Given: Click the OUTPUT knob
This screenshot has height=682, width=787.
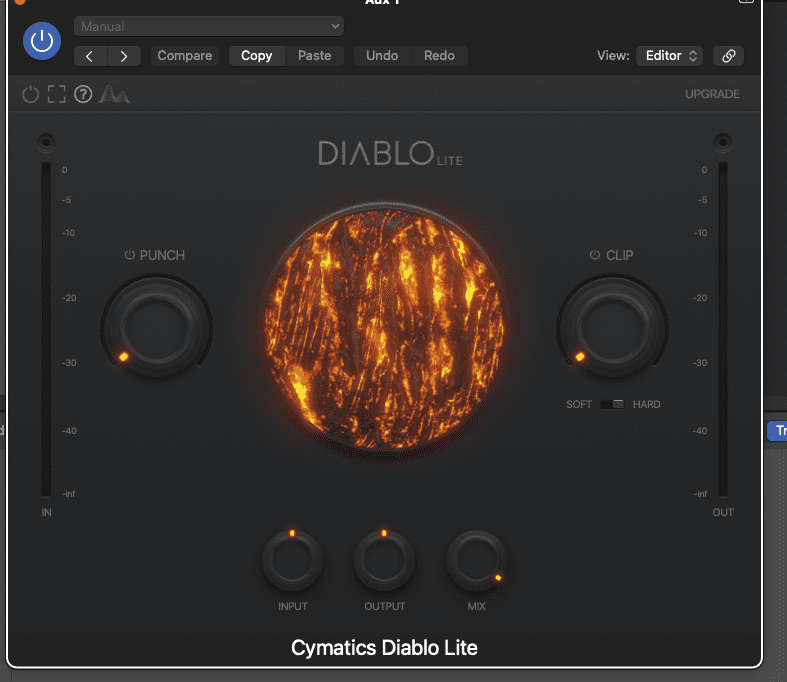Looking at the screenshot, I should (x=384, y=561).
